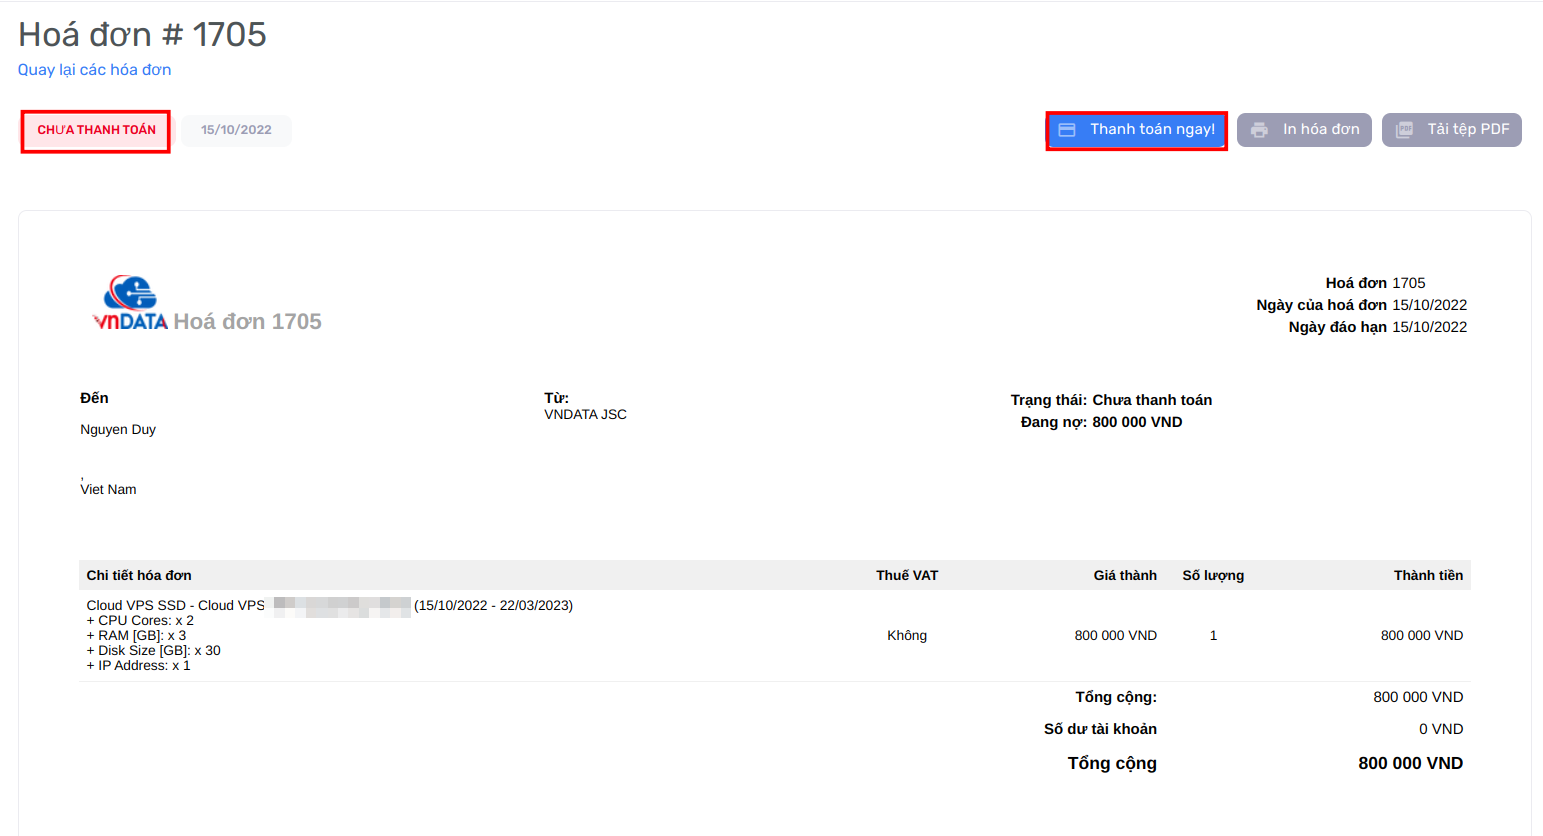1543x836 pixels.
Task: Click the Hoá đơn # 1705 page title
Action: 142,35
